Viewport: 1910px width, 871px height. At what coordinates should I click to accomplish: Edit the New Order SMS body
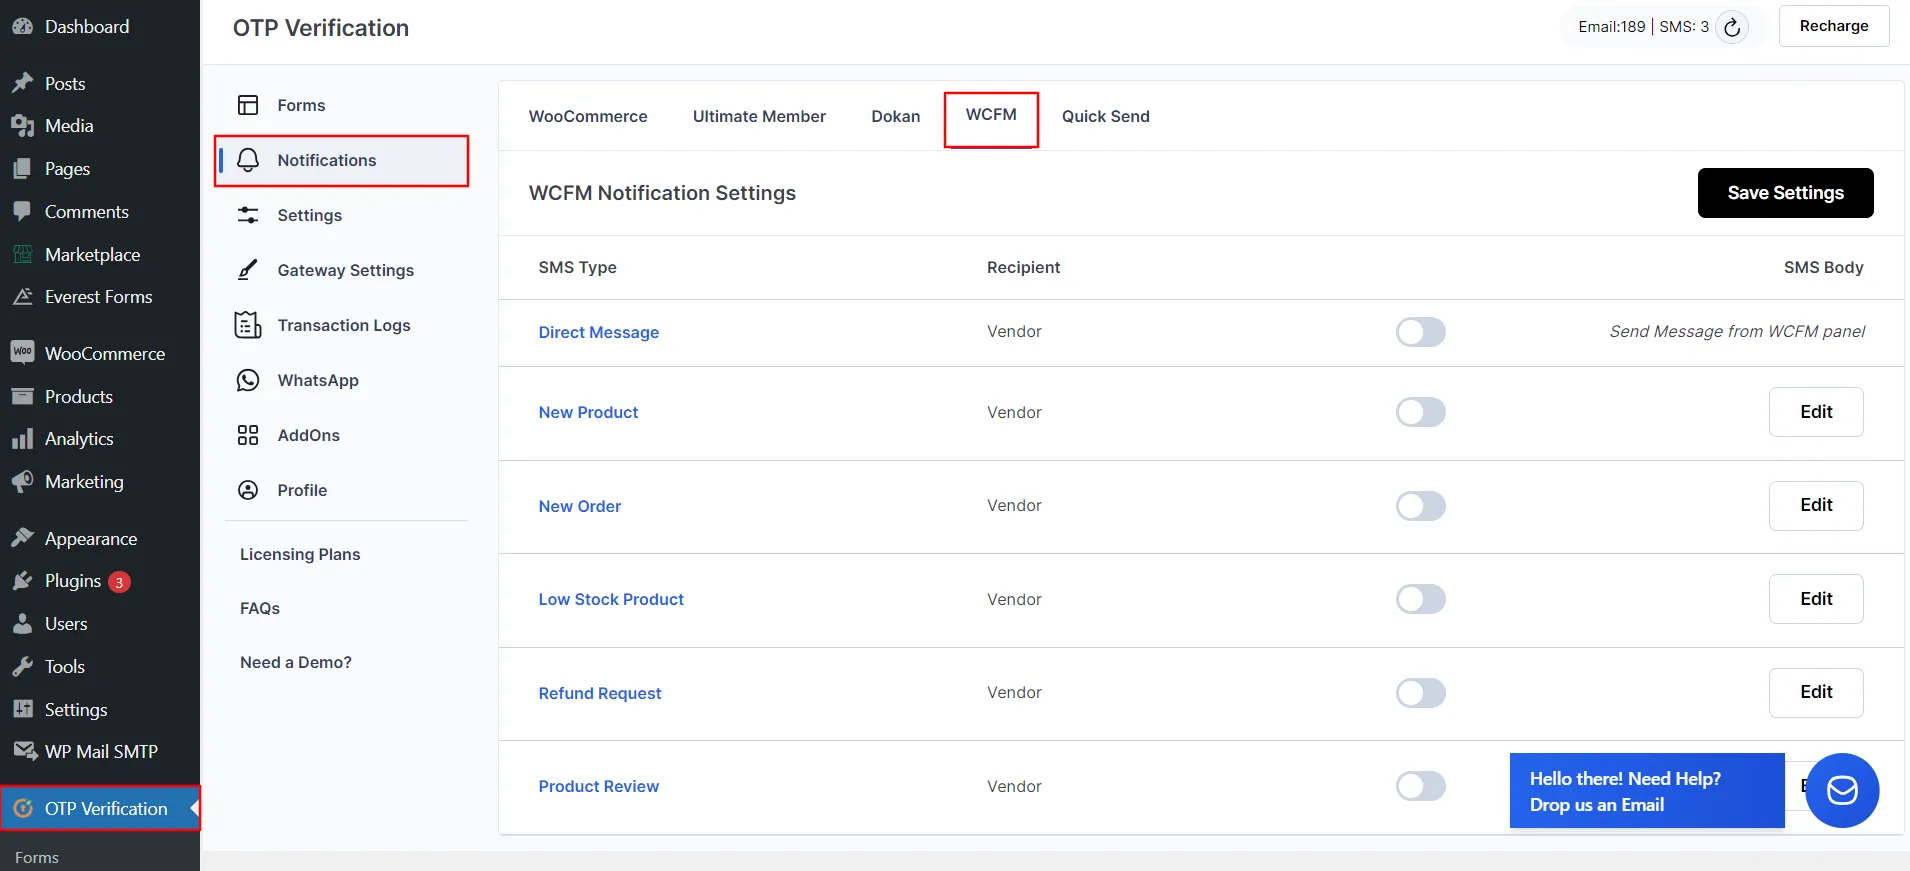(1816, 505)
